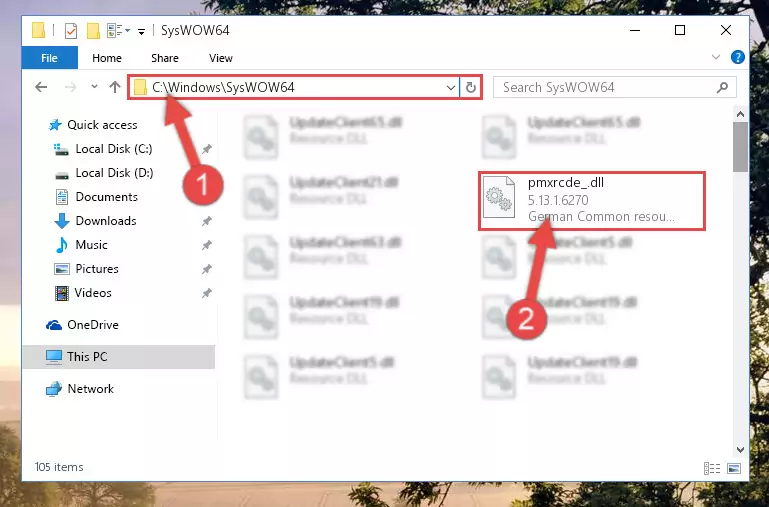Click the vertical scrollbar up arrow
Image resolution: width=769 pixels, height=507 pixels.
741,114
